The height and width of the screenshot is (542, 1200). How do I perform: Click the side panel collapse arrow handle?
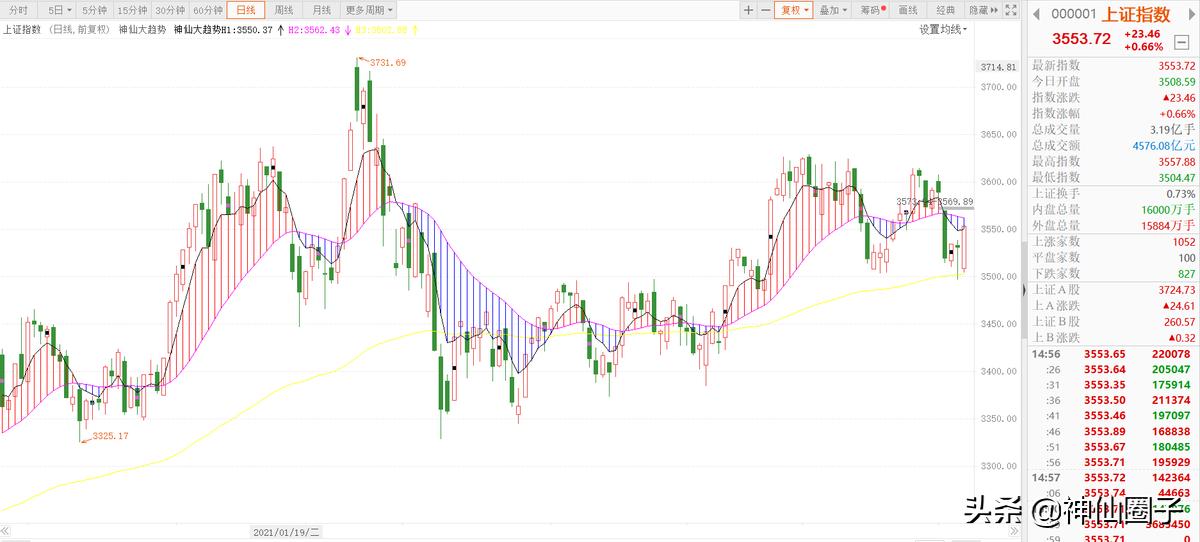(1024, 289)
